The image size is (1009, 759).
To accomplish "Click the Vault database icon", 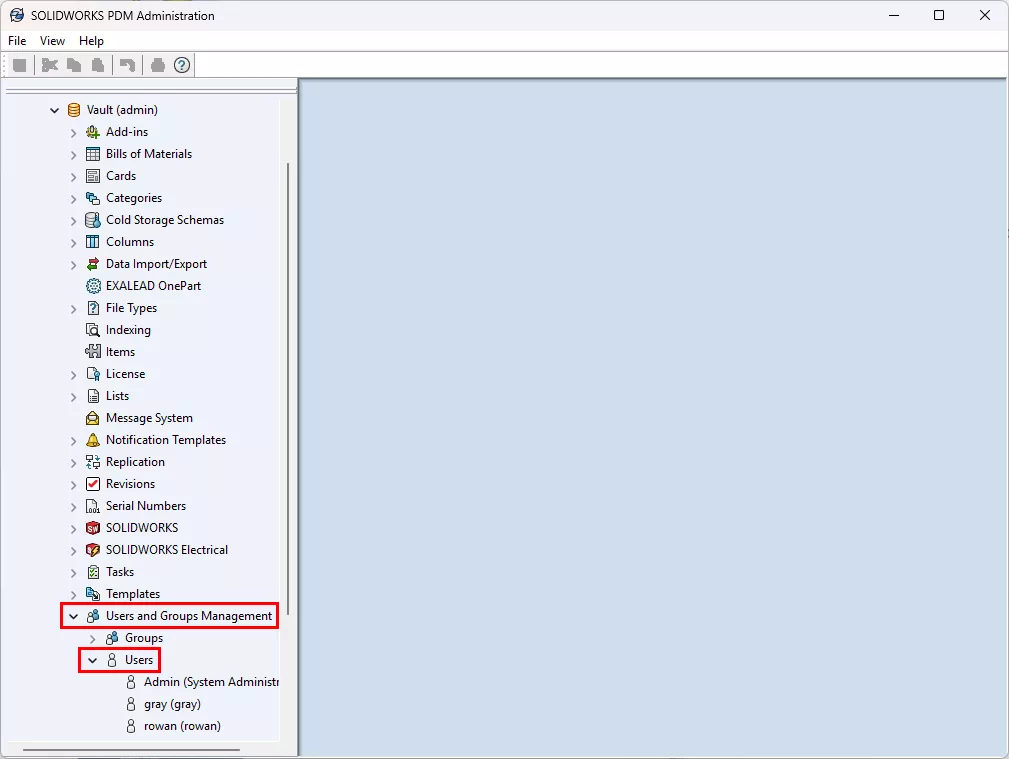I will (x=74, y=110).
